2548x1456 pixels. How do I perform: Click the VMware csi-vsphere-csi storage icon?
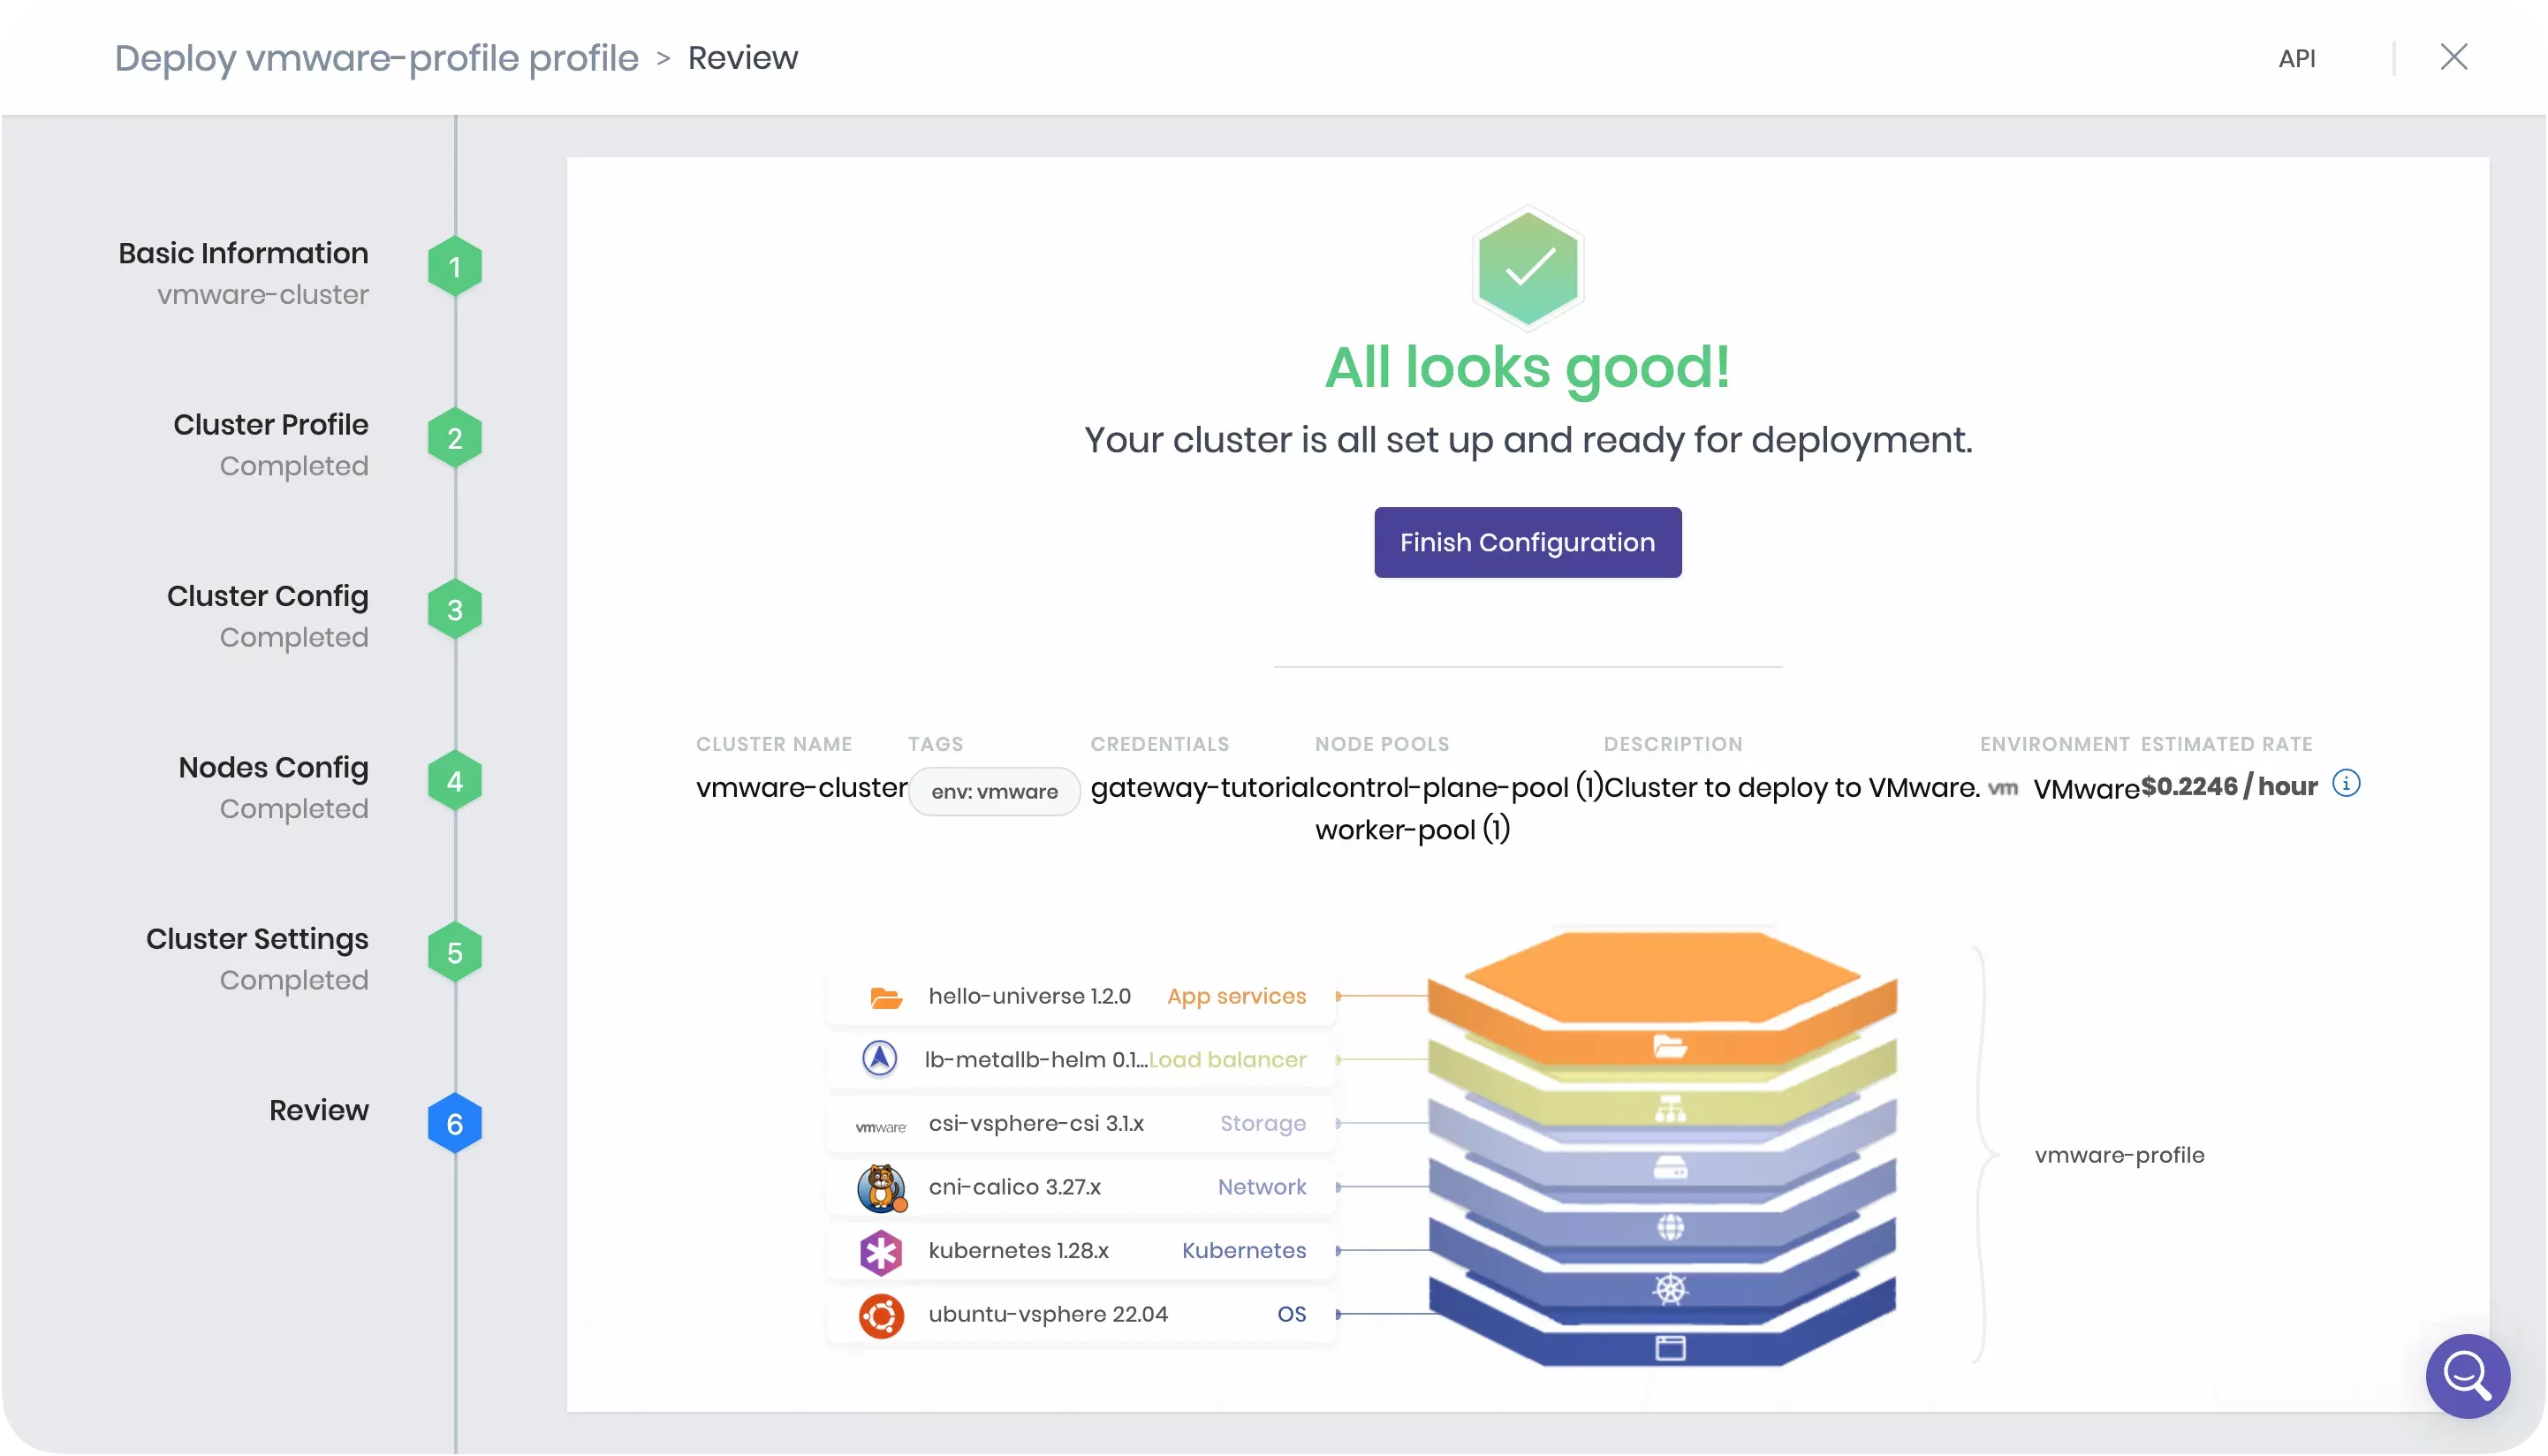point(880,1124)
